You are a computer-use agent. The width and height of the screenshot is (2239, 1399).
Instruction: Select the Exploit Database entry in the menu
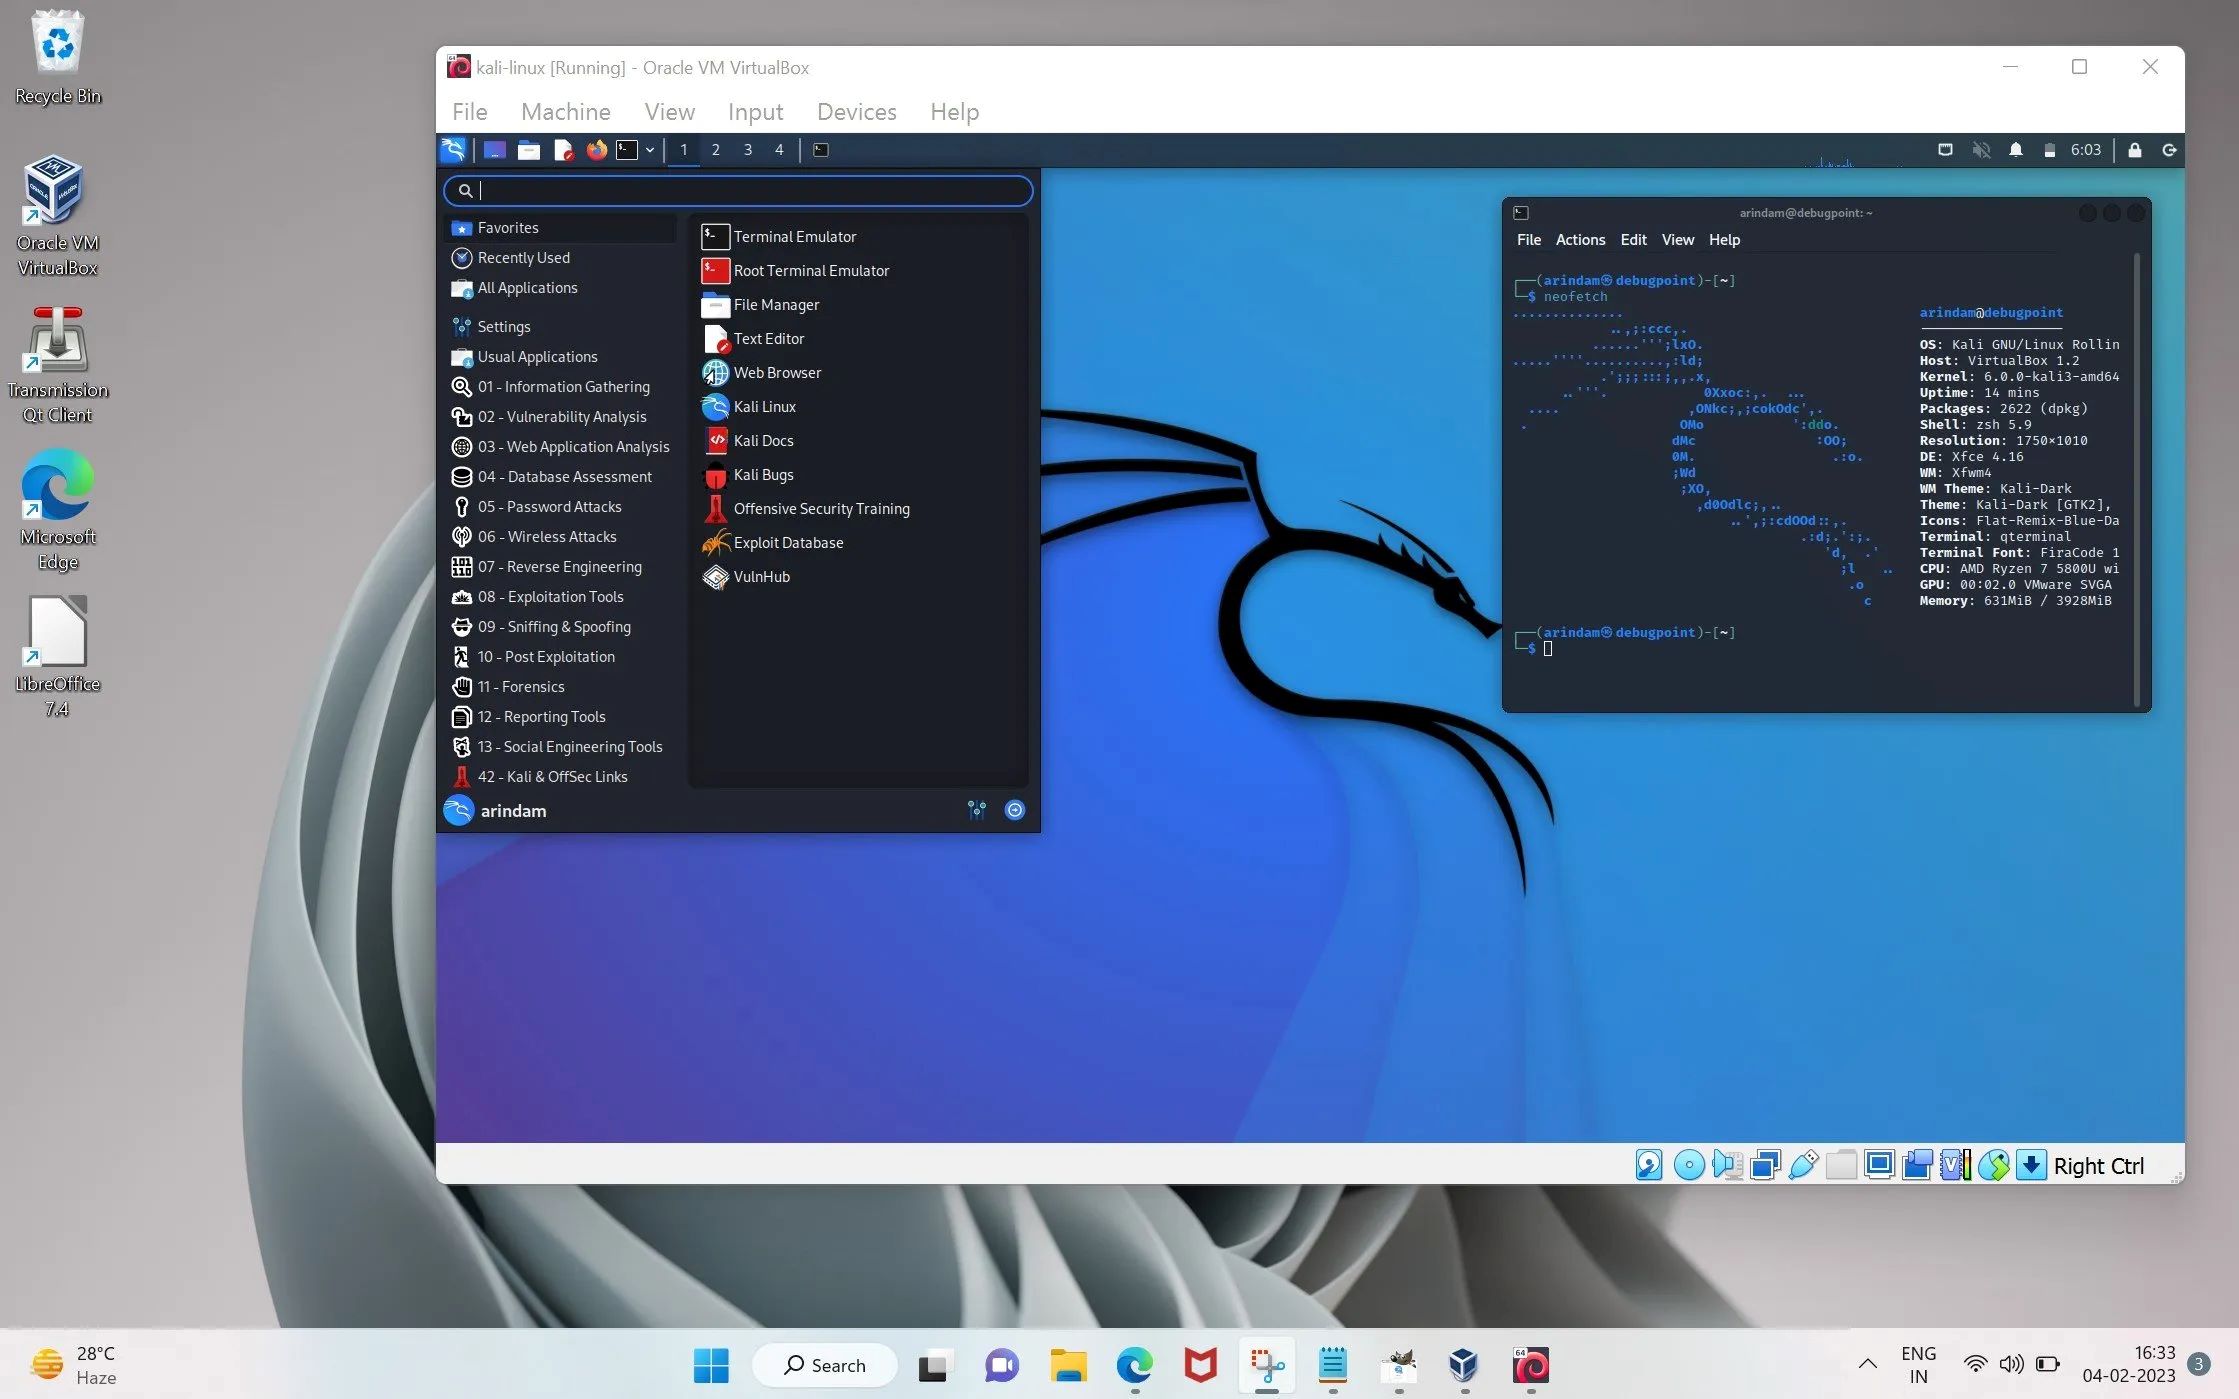[788, 542]
